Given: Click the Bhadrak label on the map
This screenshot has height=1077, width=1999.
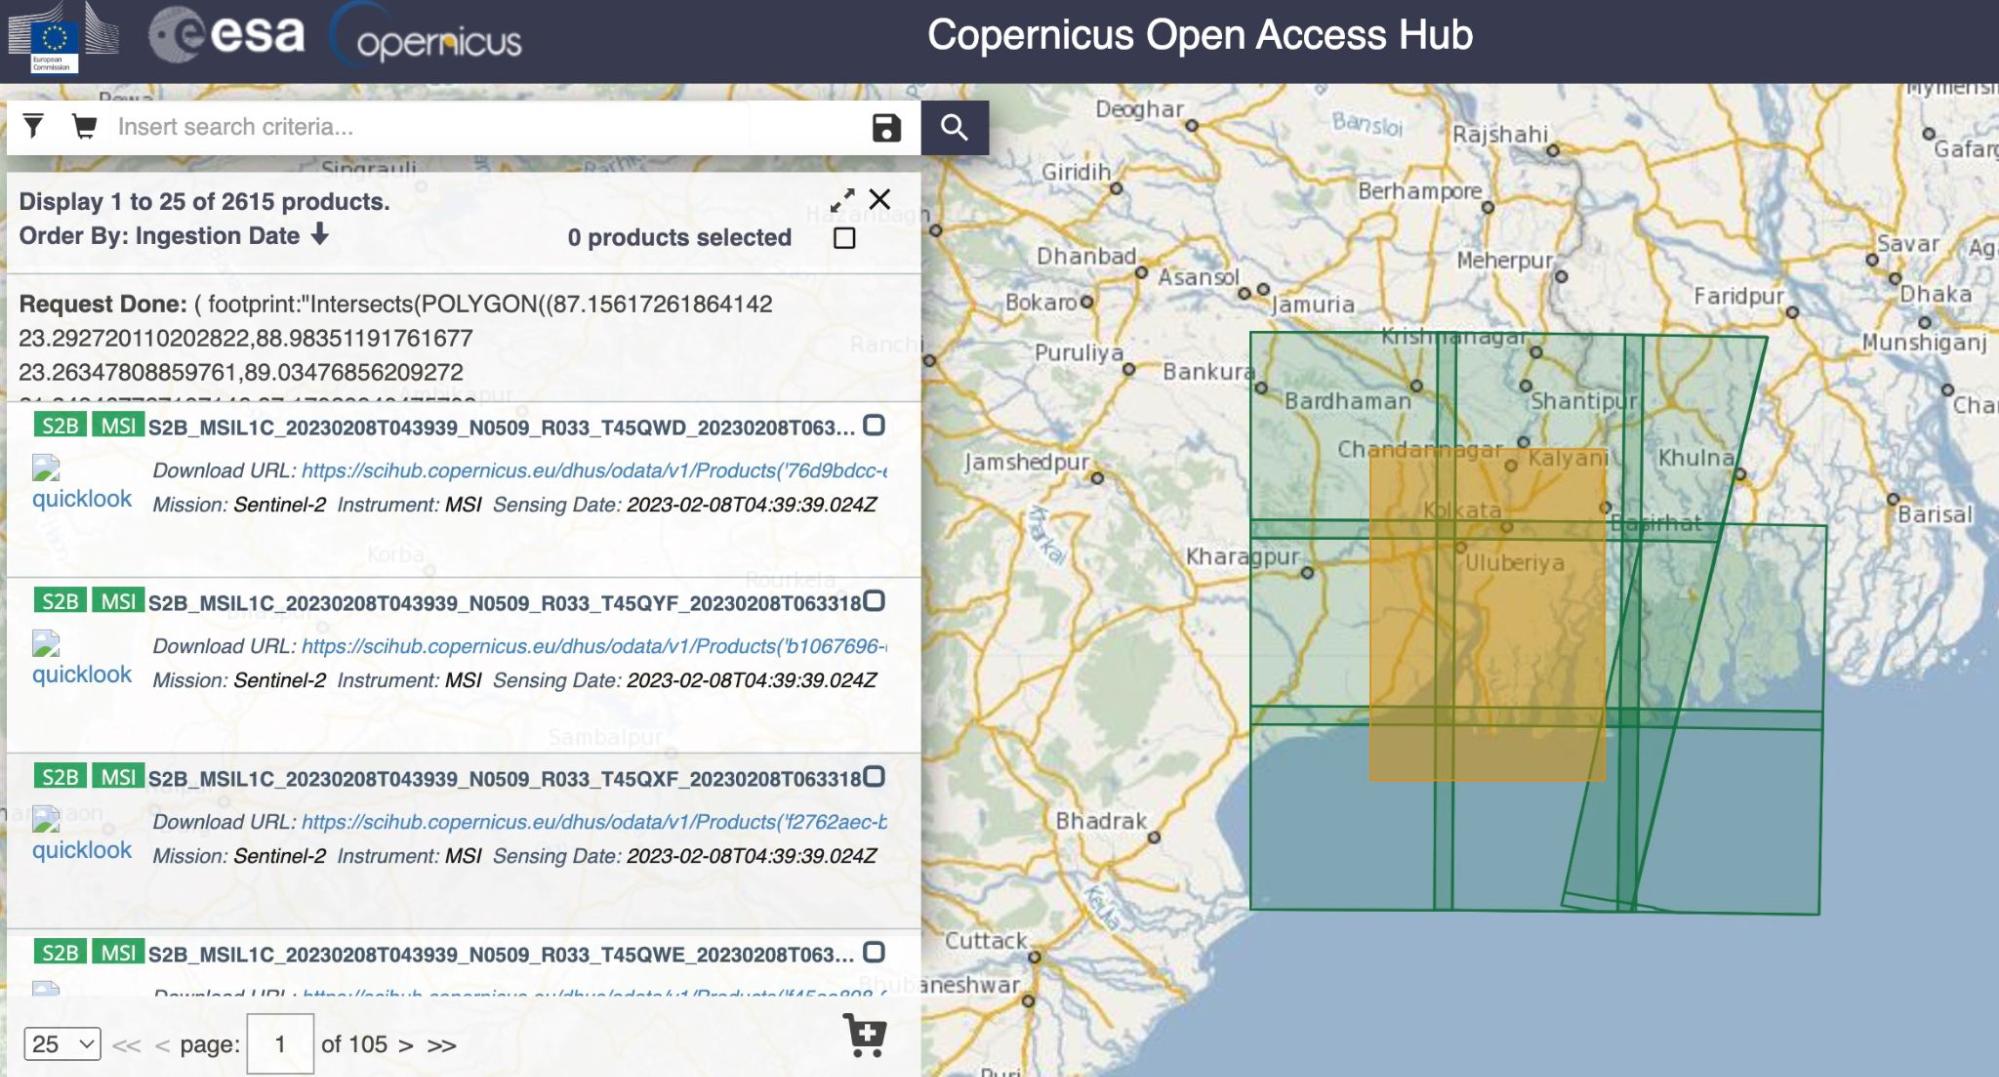Looking at the screenshot, I should coord(1101,821).
